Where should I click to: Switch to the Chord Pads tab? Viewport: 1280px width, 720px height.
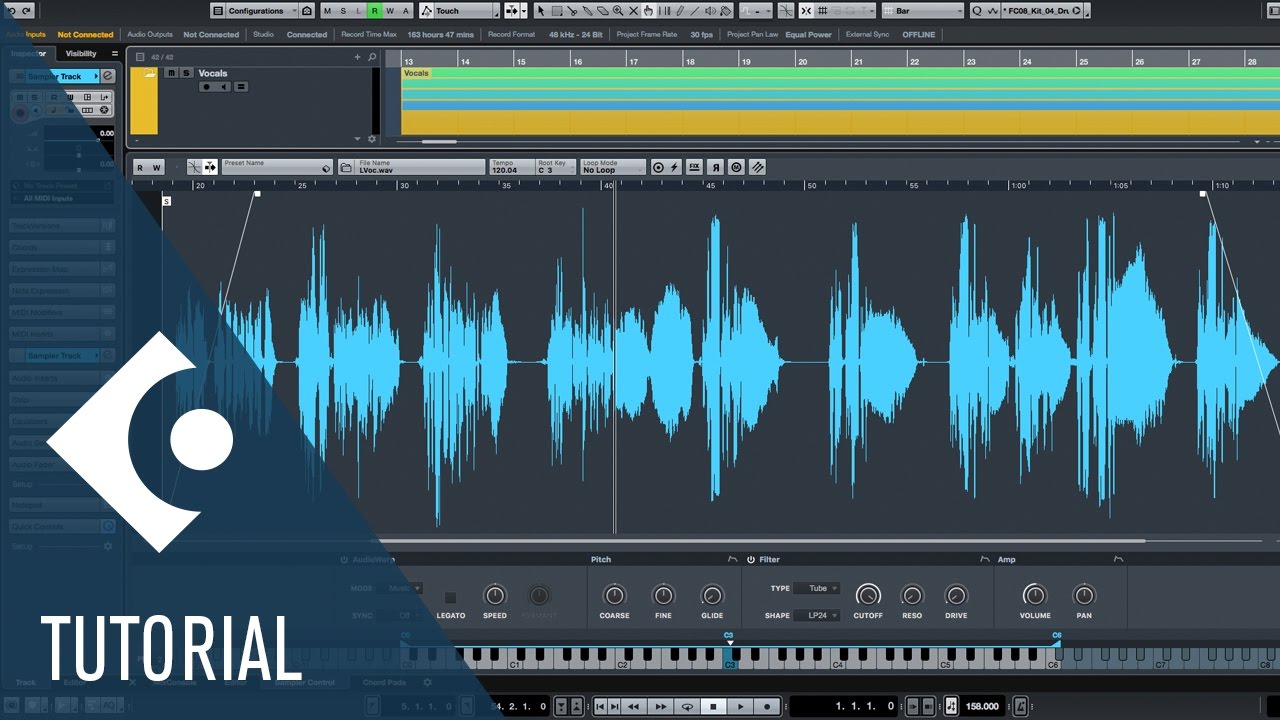385,683
